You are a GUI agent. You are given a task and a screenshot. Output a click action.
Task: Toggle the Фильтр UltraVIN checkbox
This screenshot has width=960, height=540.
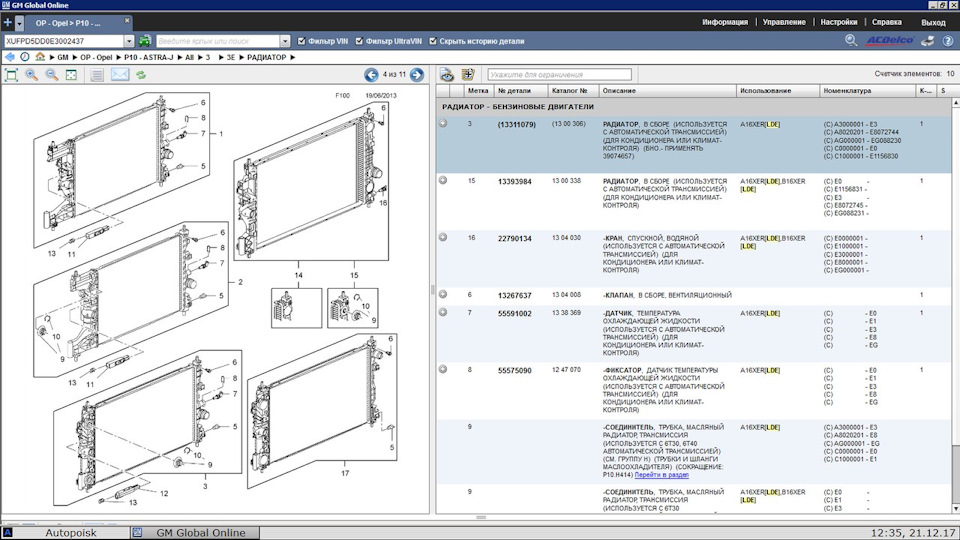click(359, 41)
